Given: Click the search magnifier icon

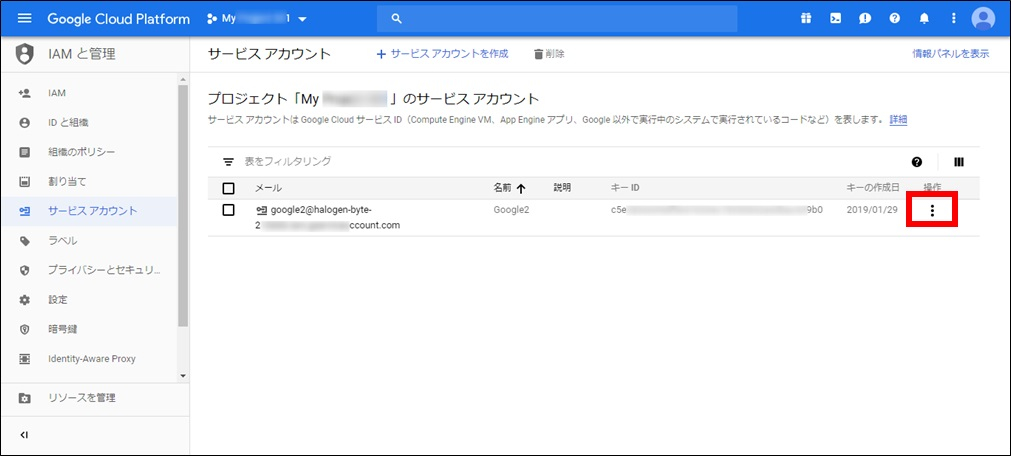Looking at the screenshot, I should (397, 19).
